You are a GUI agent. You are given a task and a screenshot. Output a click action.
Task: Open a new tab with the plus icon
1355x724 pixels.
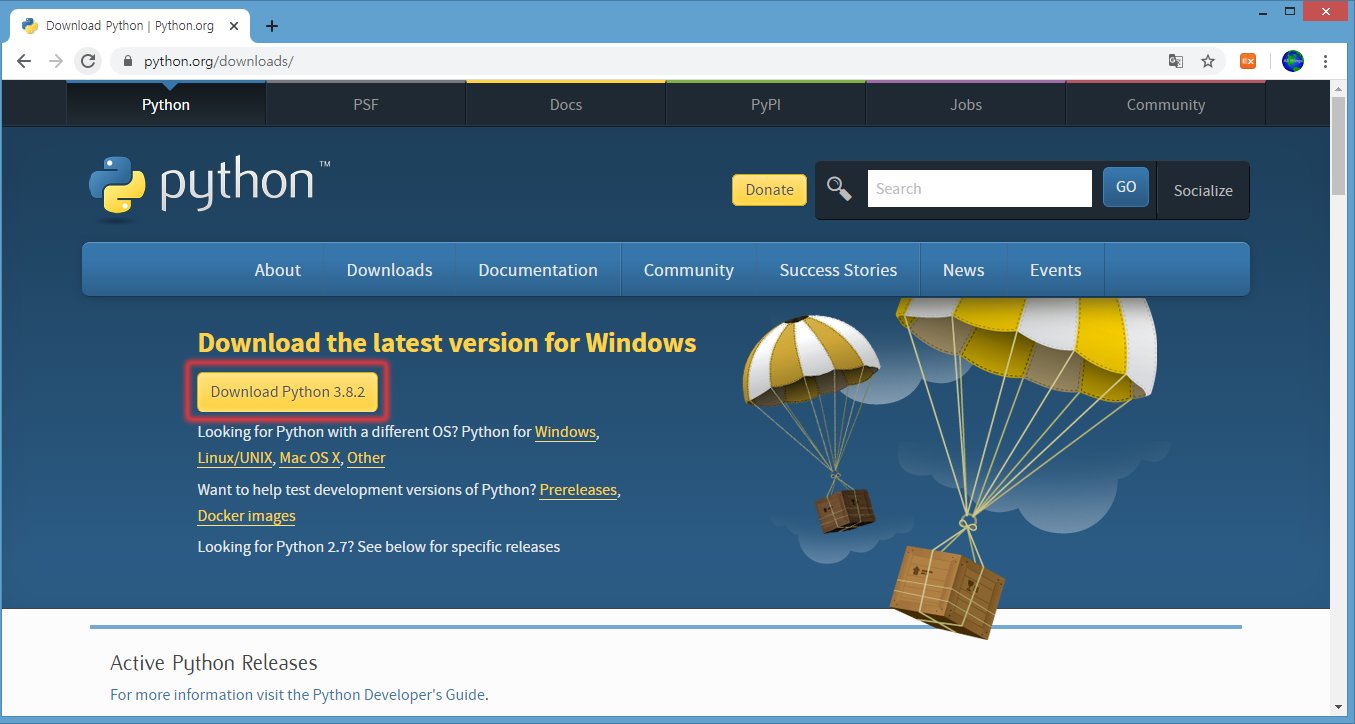click(x=271, y=26)
